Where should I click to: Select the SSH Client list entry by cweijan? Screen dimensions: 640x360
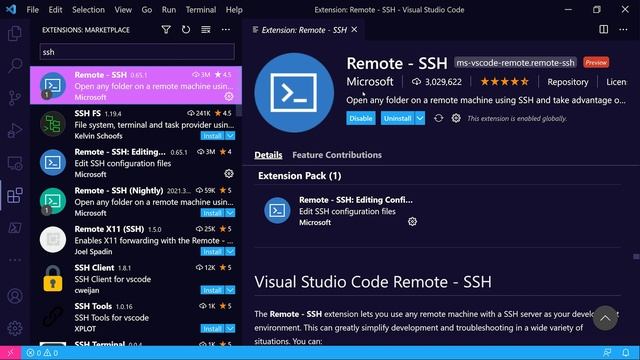(136, 279)
